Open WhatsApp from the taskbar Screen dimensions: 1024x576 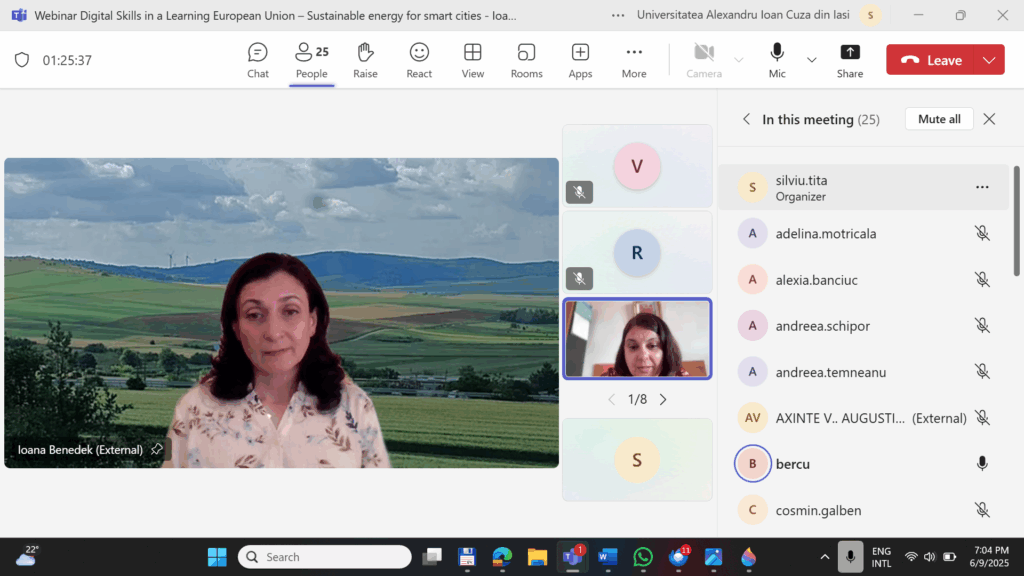pyautogui.click(x=643, y=557)
